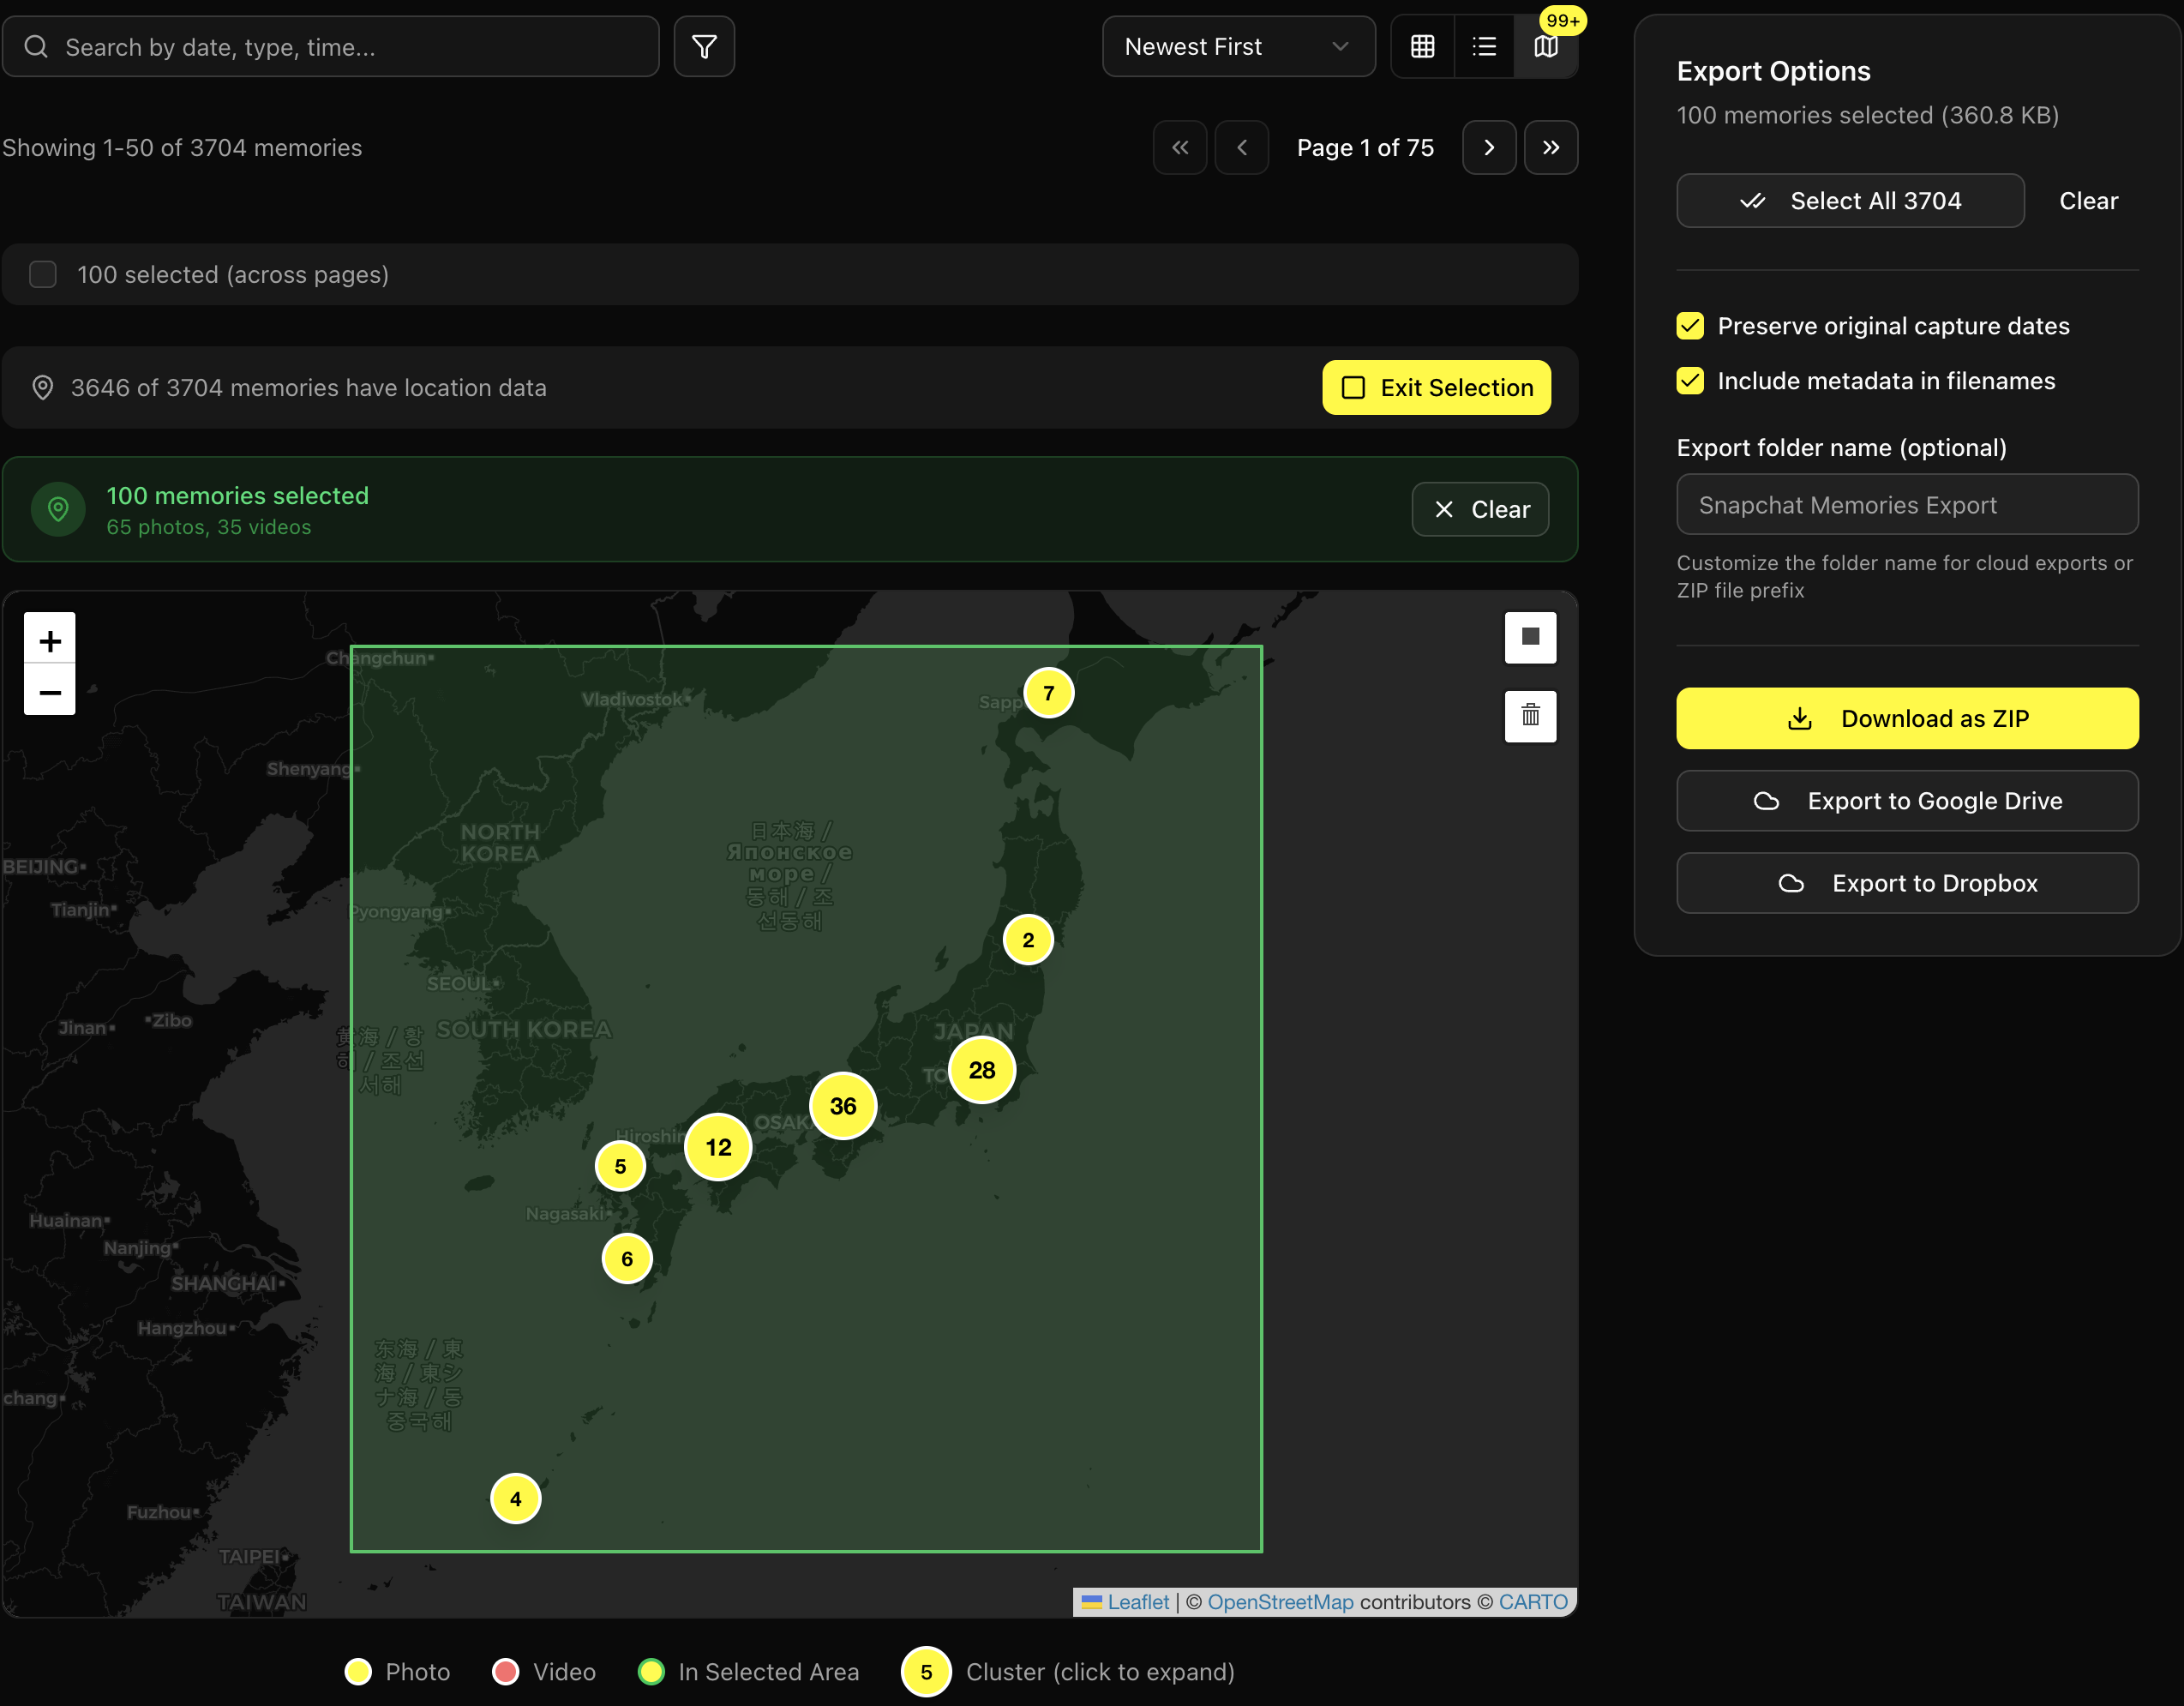Expand the cluster with 36 memories
Image resolution: width=2184 pixels, height=1706 pixels.
pos(842,1105)
